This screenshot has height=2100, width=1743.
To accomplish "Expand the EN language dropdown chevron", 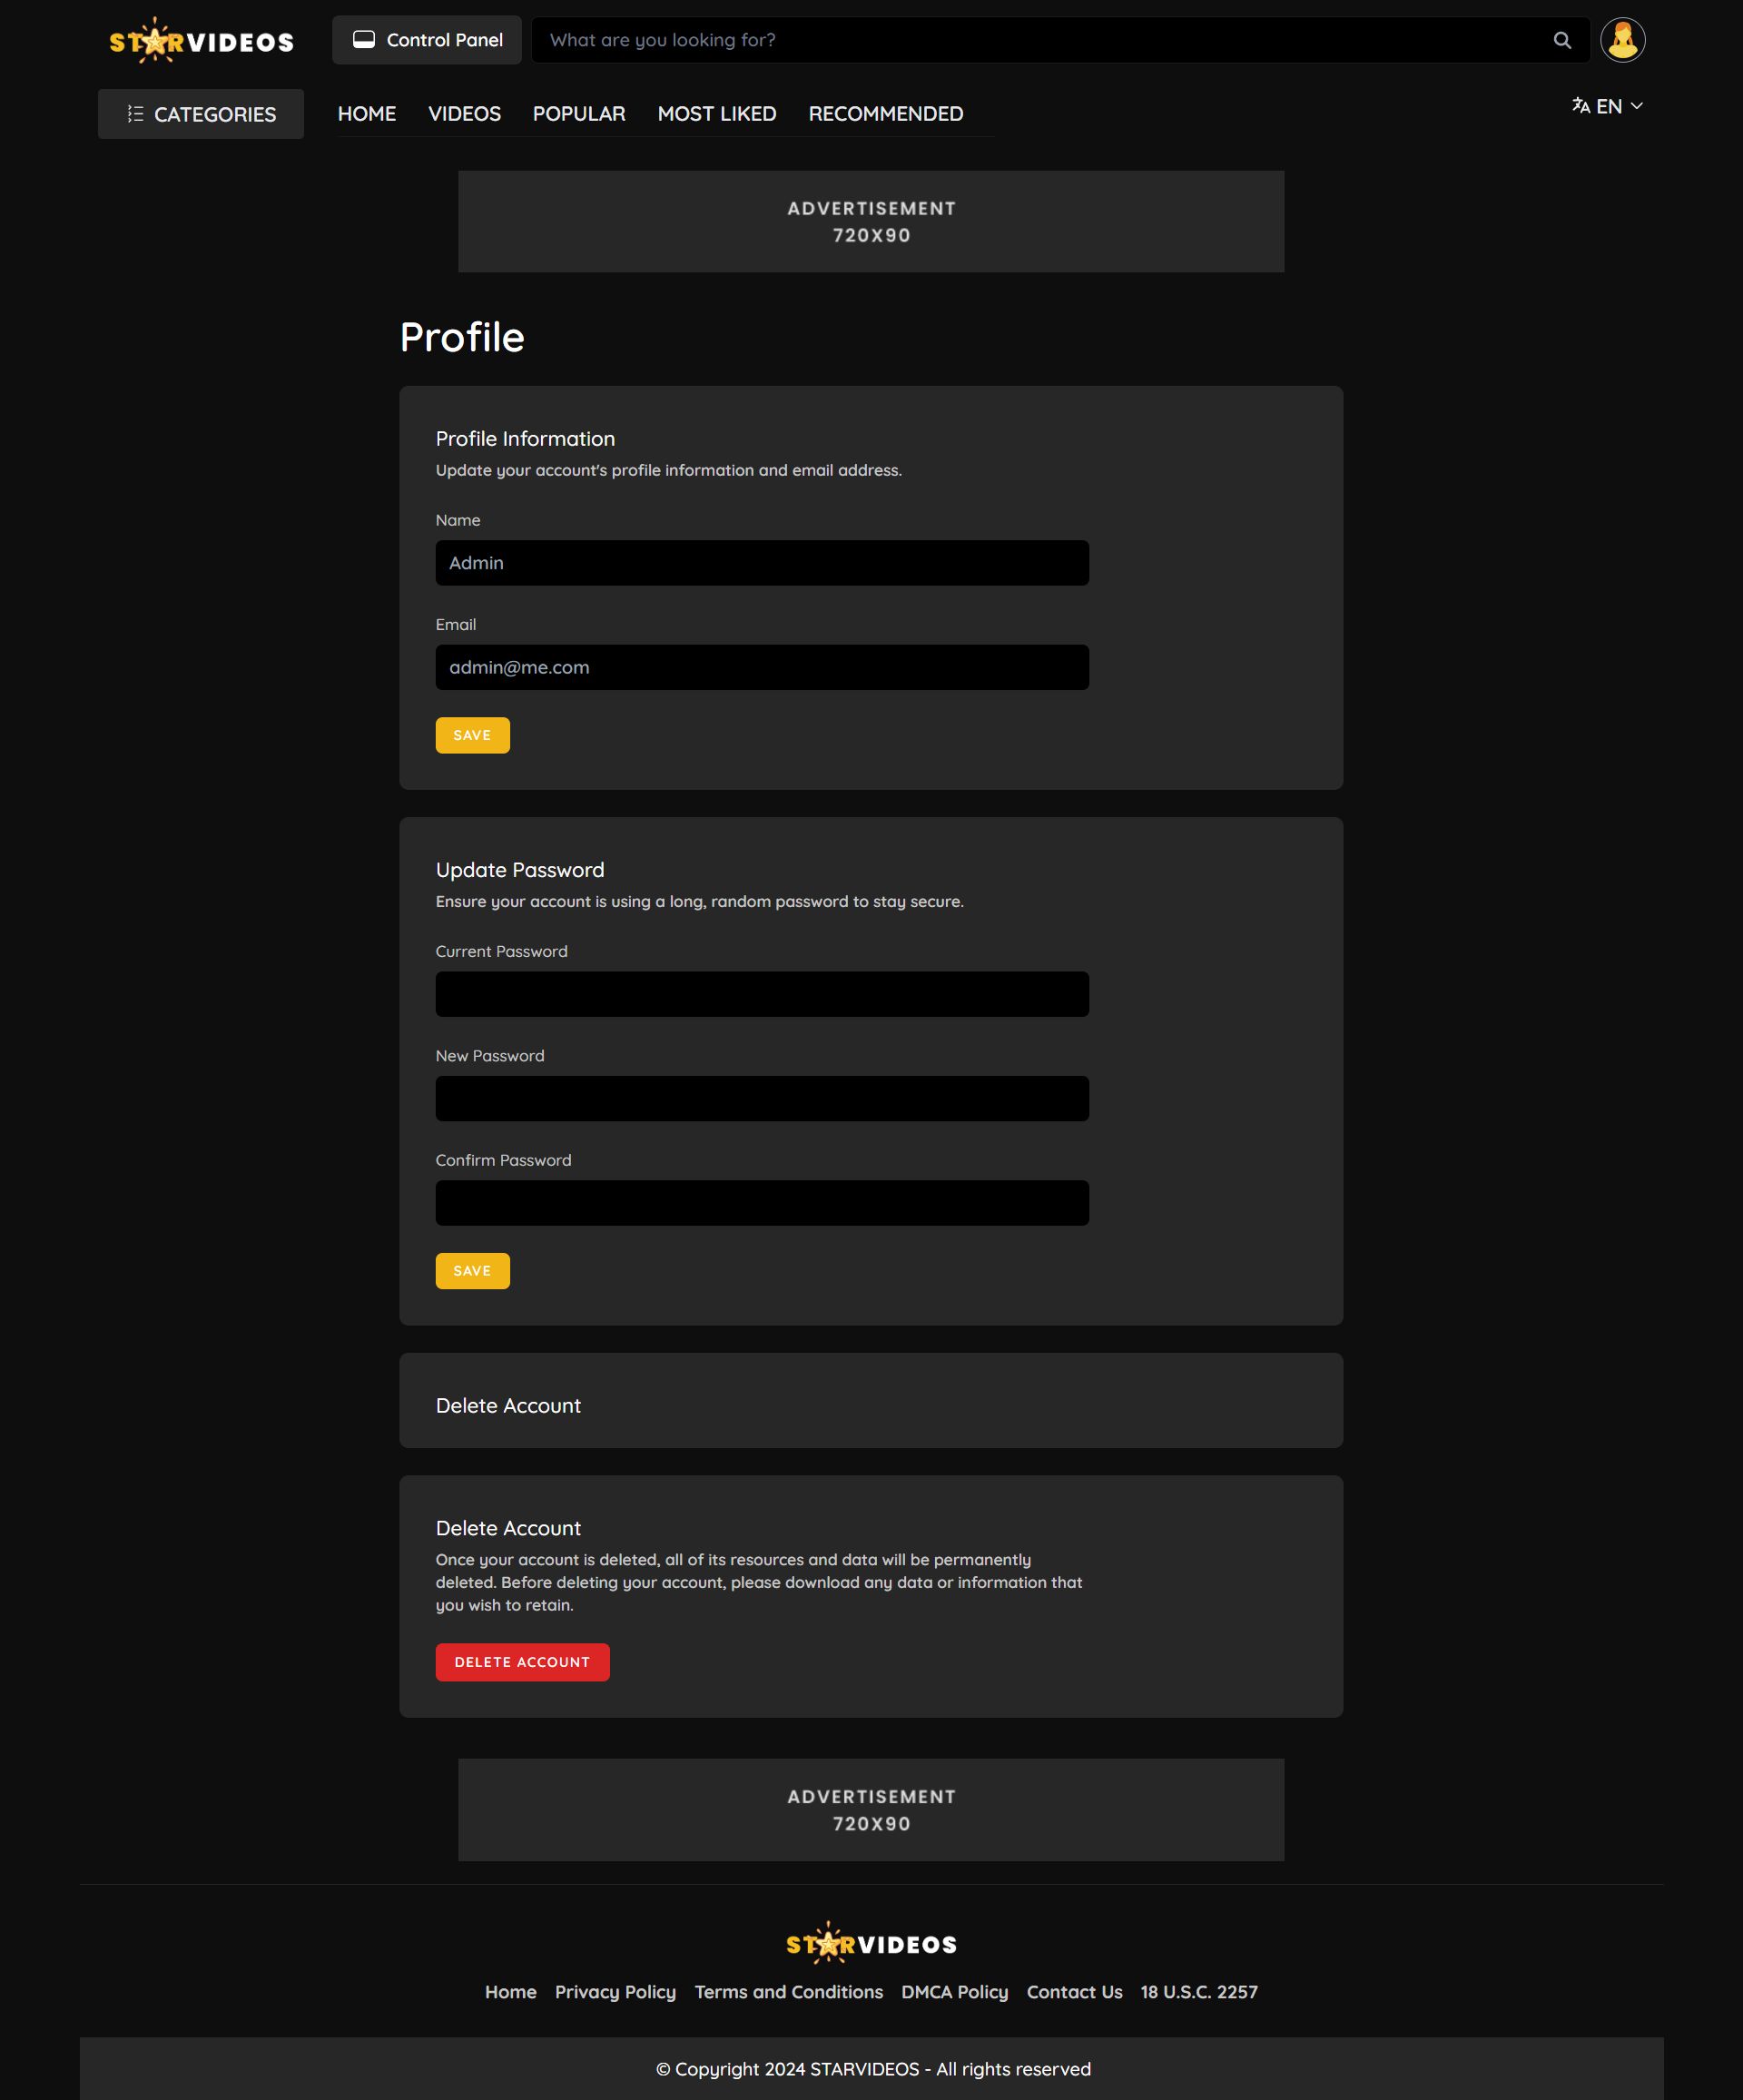I will [x=1637, y=106].
